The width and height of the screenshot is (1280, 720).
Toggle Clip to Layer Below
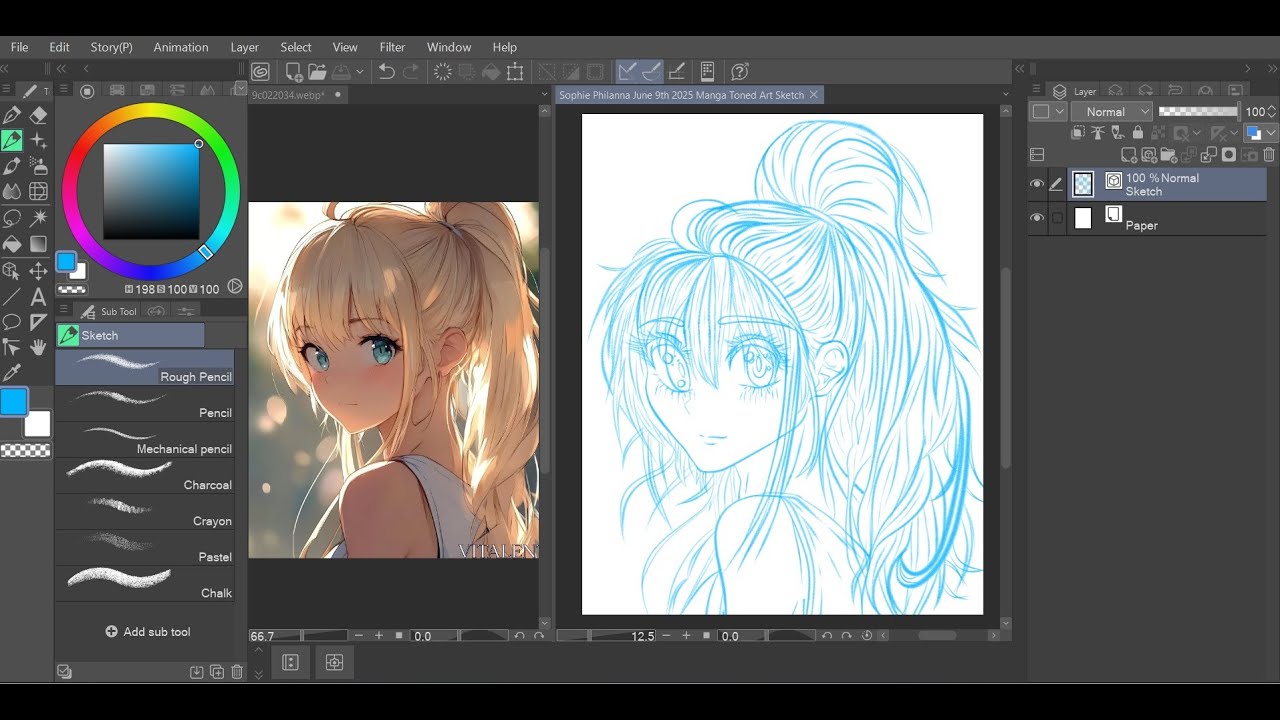click(x=1079, y=133)
